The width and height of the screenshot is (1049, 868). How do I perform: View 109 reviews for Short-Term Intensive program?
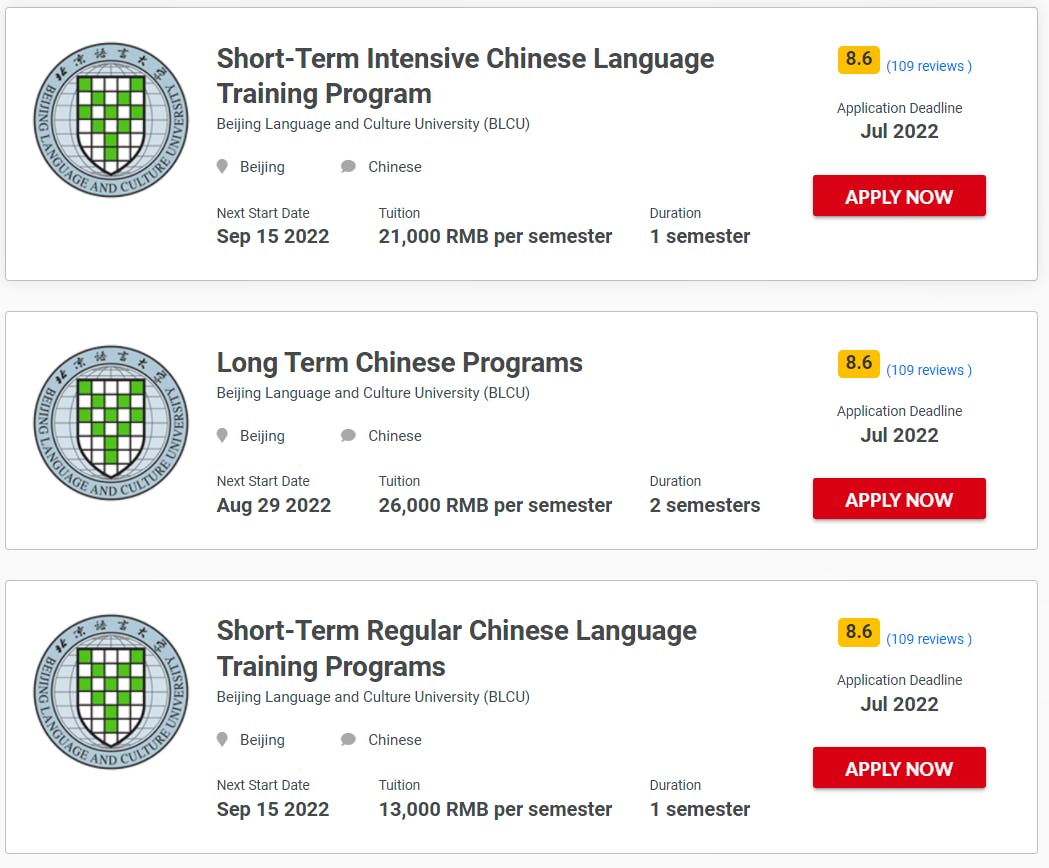[x=929, y=66]
